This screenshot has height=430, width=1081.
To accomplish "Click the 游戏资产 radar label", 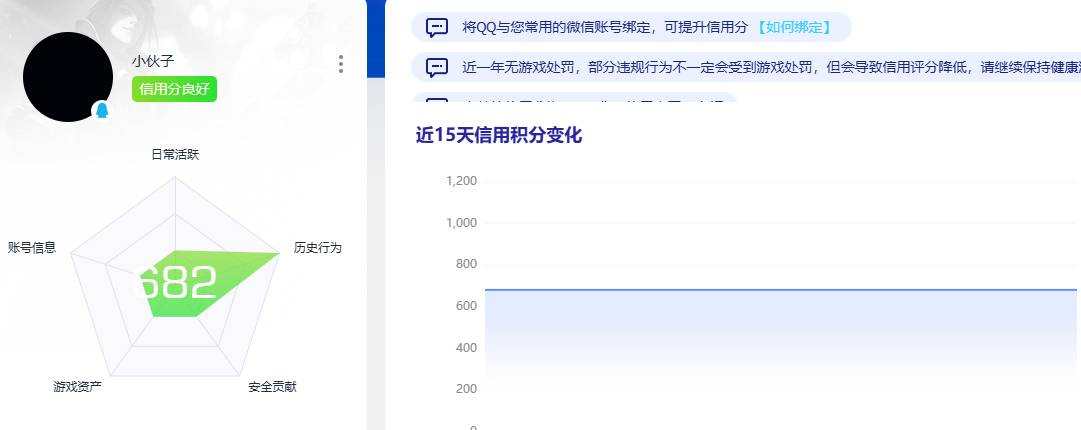I will coord(78,387).
